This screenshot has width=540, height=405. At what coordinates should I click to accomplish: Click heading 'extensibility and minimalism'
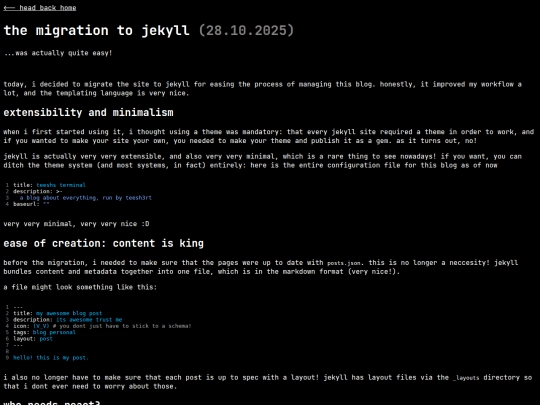click(x=89, y=113)
